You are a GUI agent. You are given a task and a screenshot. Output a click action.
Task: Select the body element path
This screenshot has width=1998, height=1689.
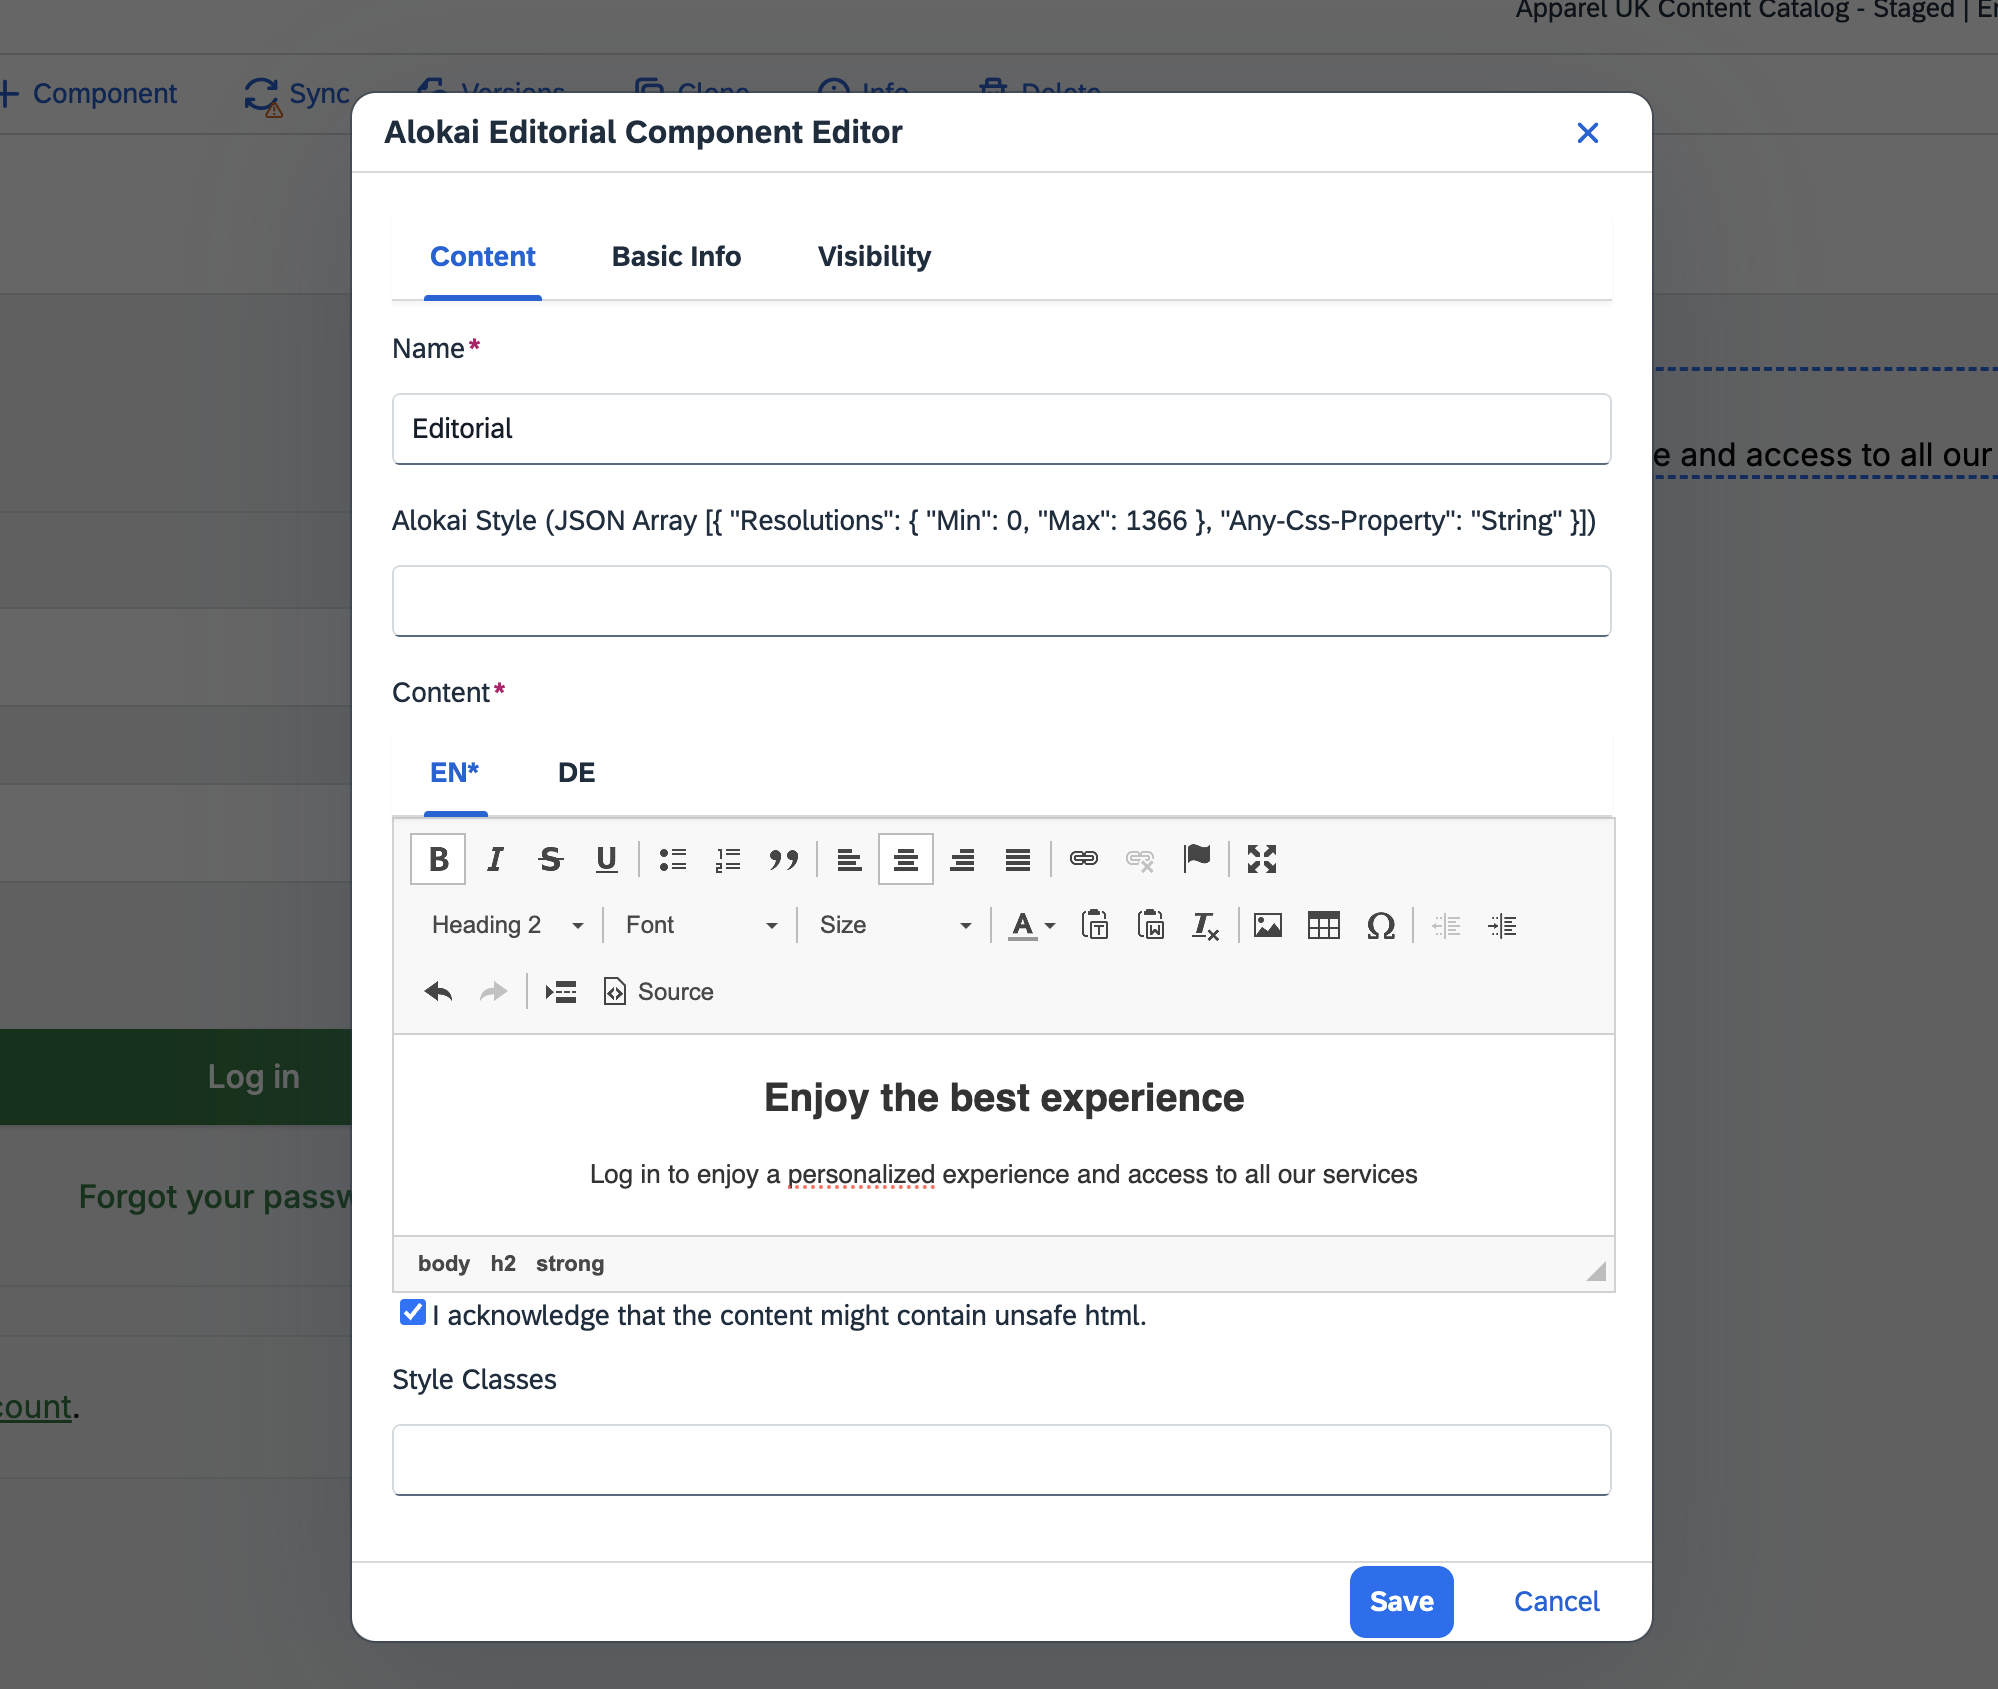click(x=444, y=1264)
